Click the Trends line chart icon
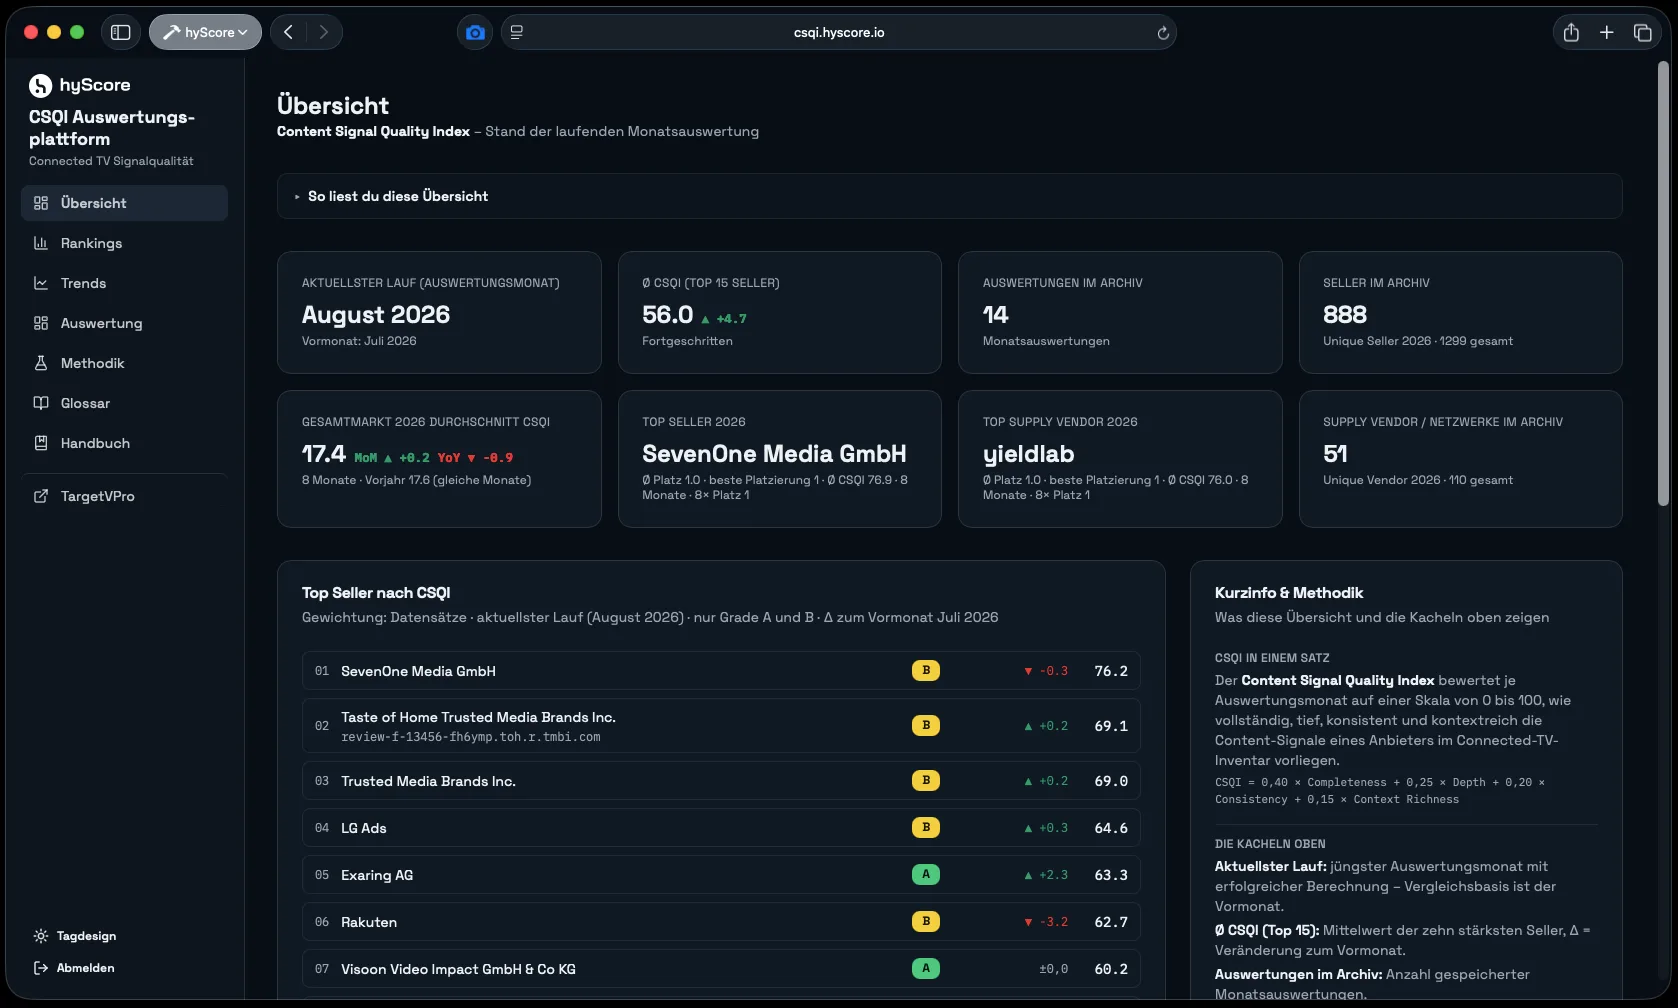 41,283
